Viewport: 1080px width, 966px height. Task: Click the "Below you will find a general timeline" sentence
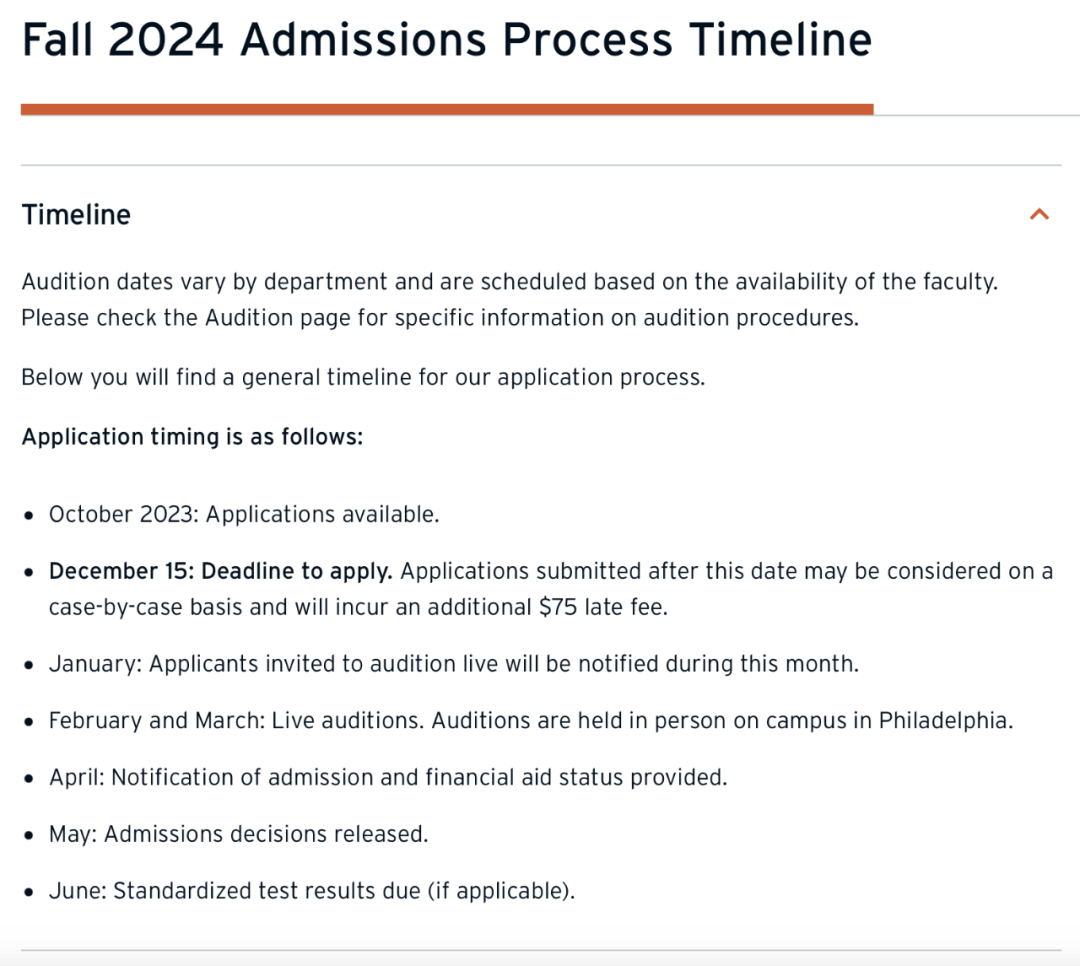(363, 379)
